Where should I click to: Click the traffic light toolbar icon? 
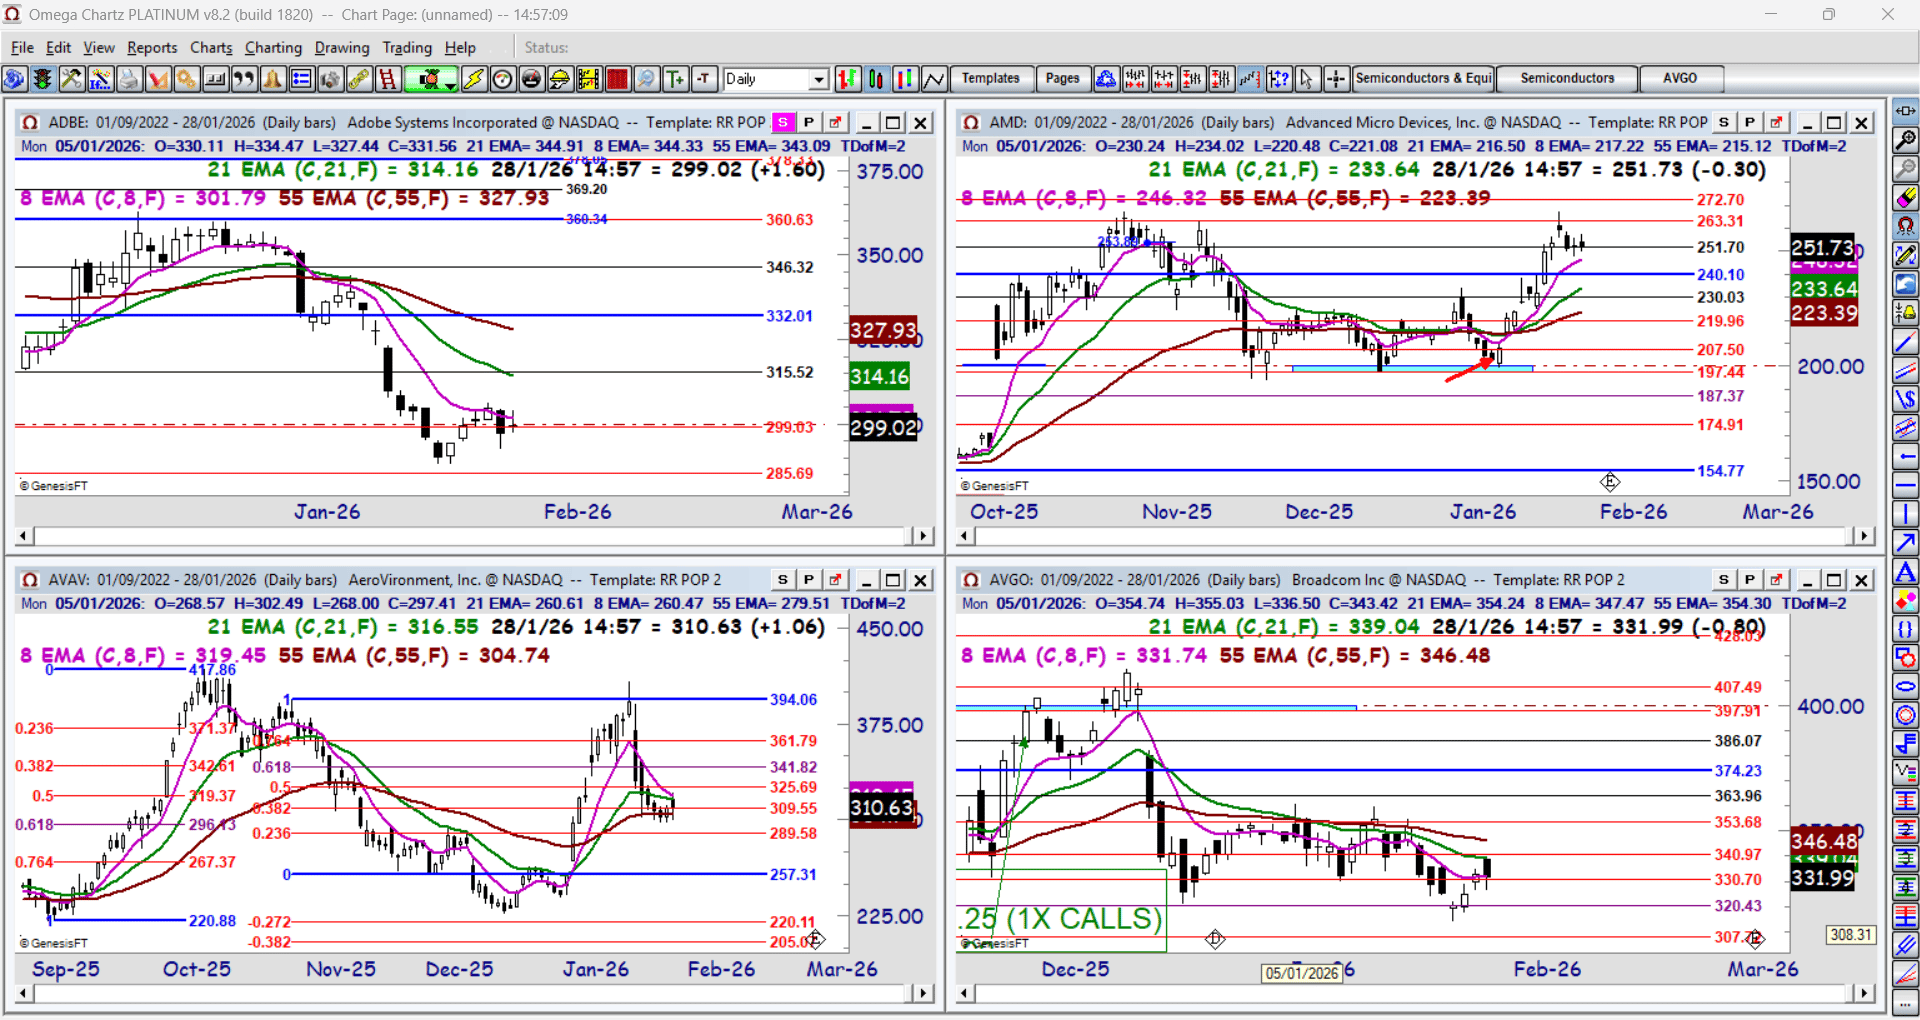click(43, 79)
